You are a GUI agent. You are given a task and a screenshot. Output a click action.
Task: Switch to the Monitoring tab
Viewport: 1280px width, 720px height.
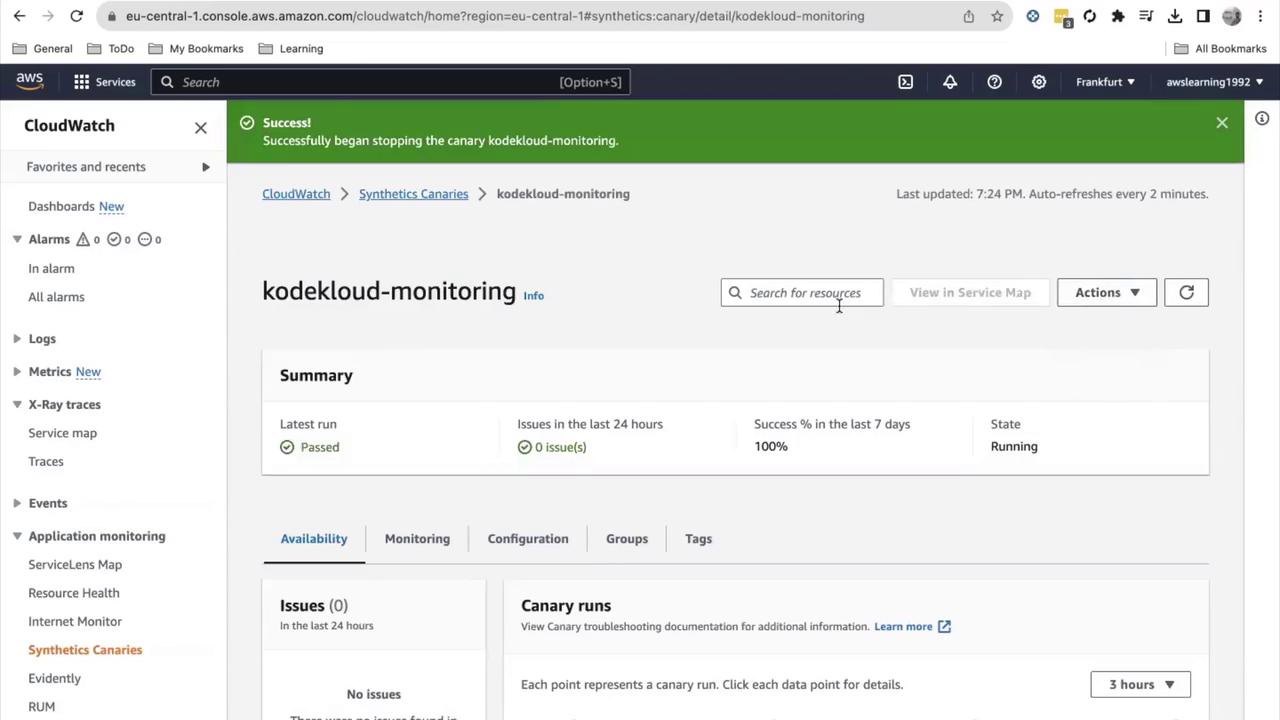pos(417,539)
